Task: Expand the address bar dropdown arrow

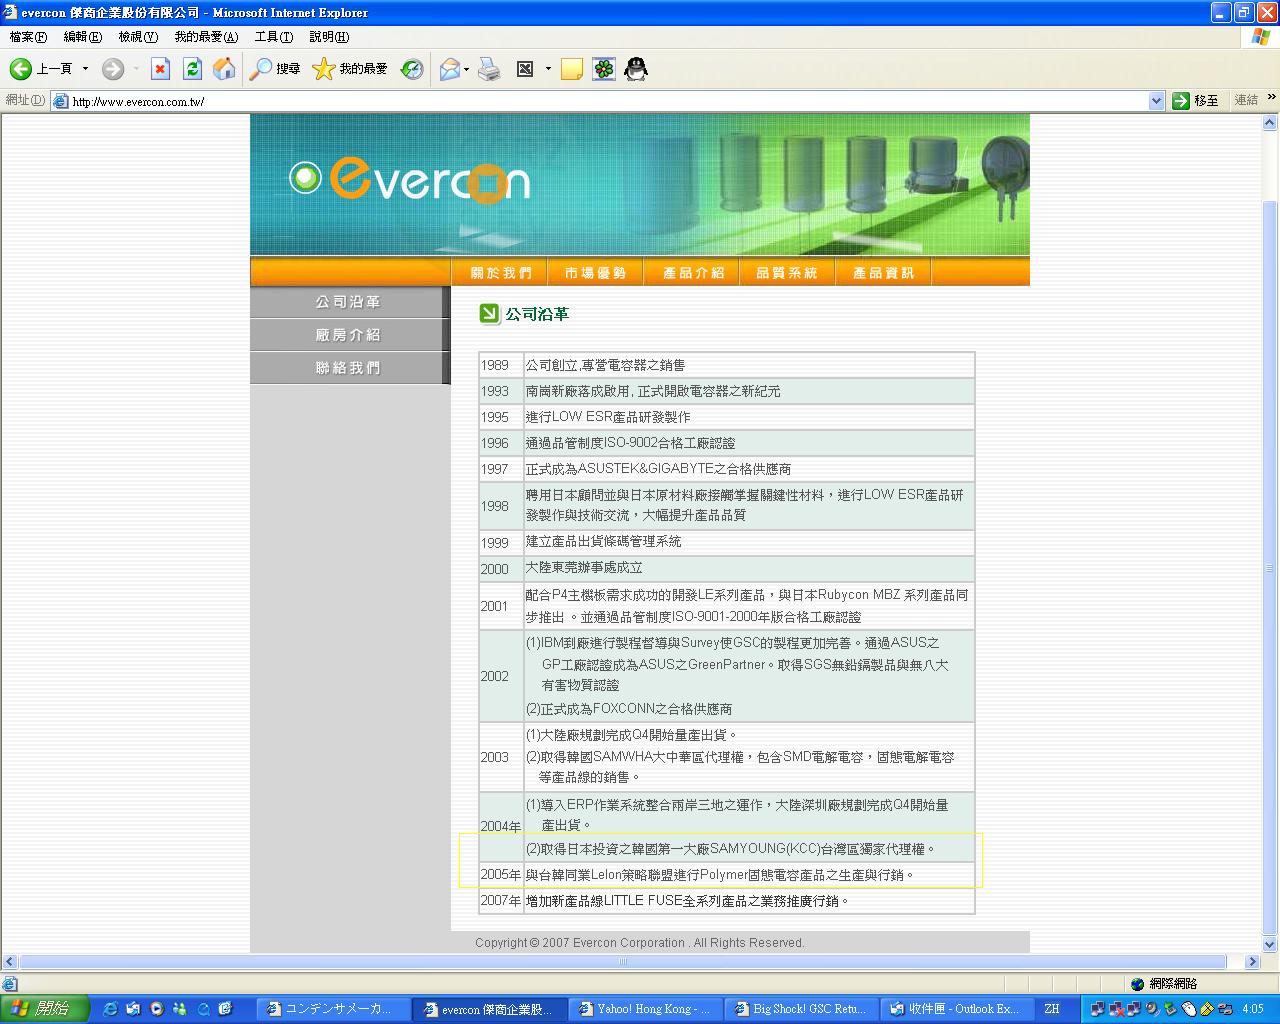Action: pos(1156,101)
